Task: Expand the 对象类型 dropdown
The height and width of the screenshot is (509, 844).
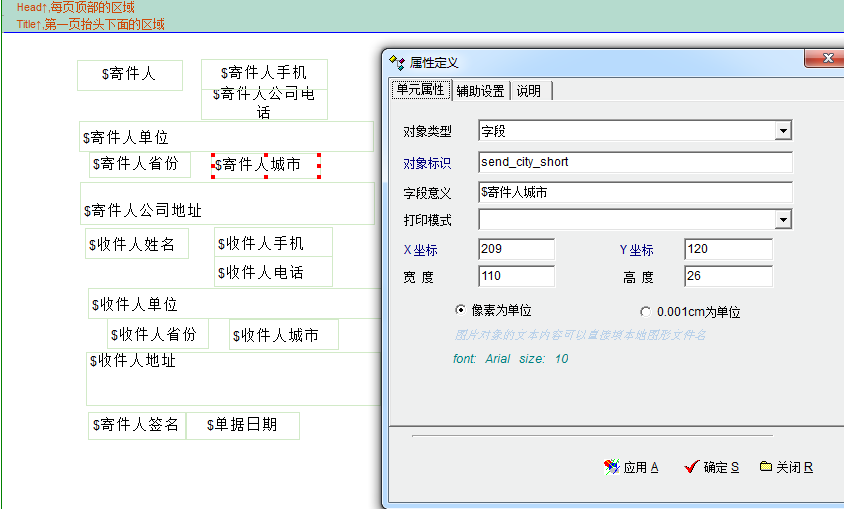Action: 783,131
